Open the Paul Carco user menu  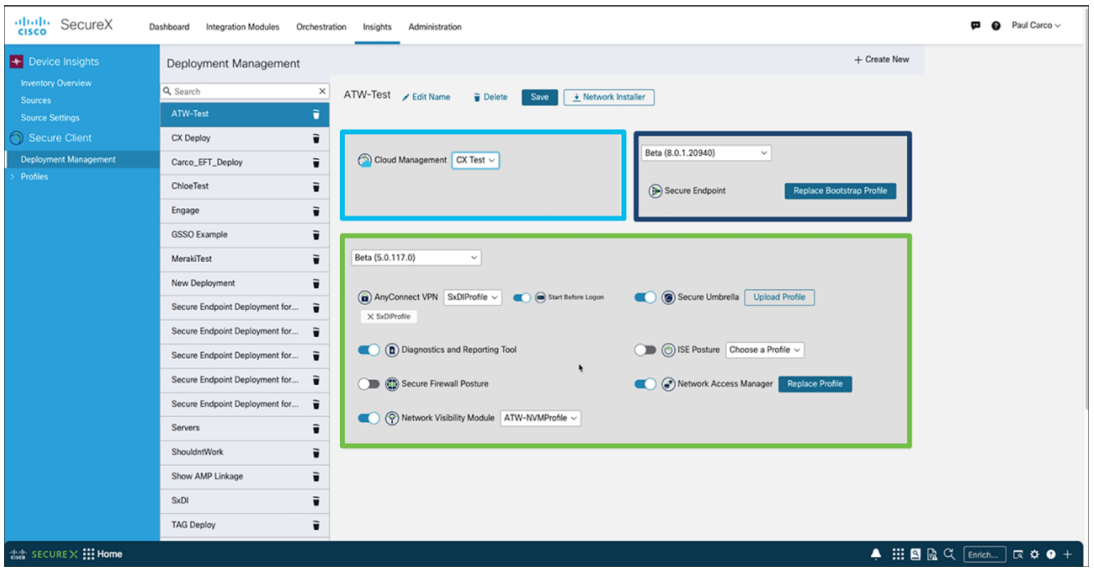pos(1036,26)
